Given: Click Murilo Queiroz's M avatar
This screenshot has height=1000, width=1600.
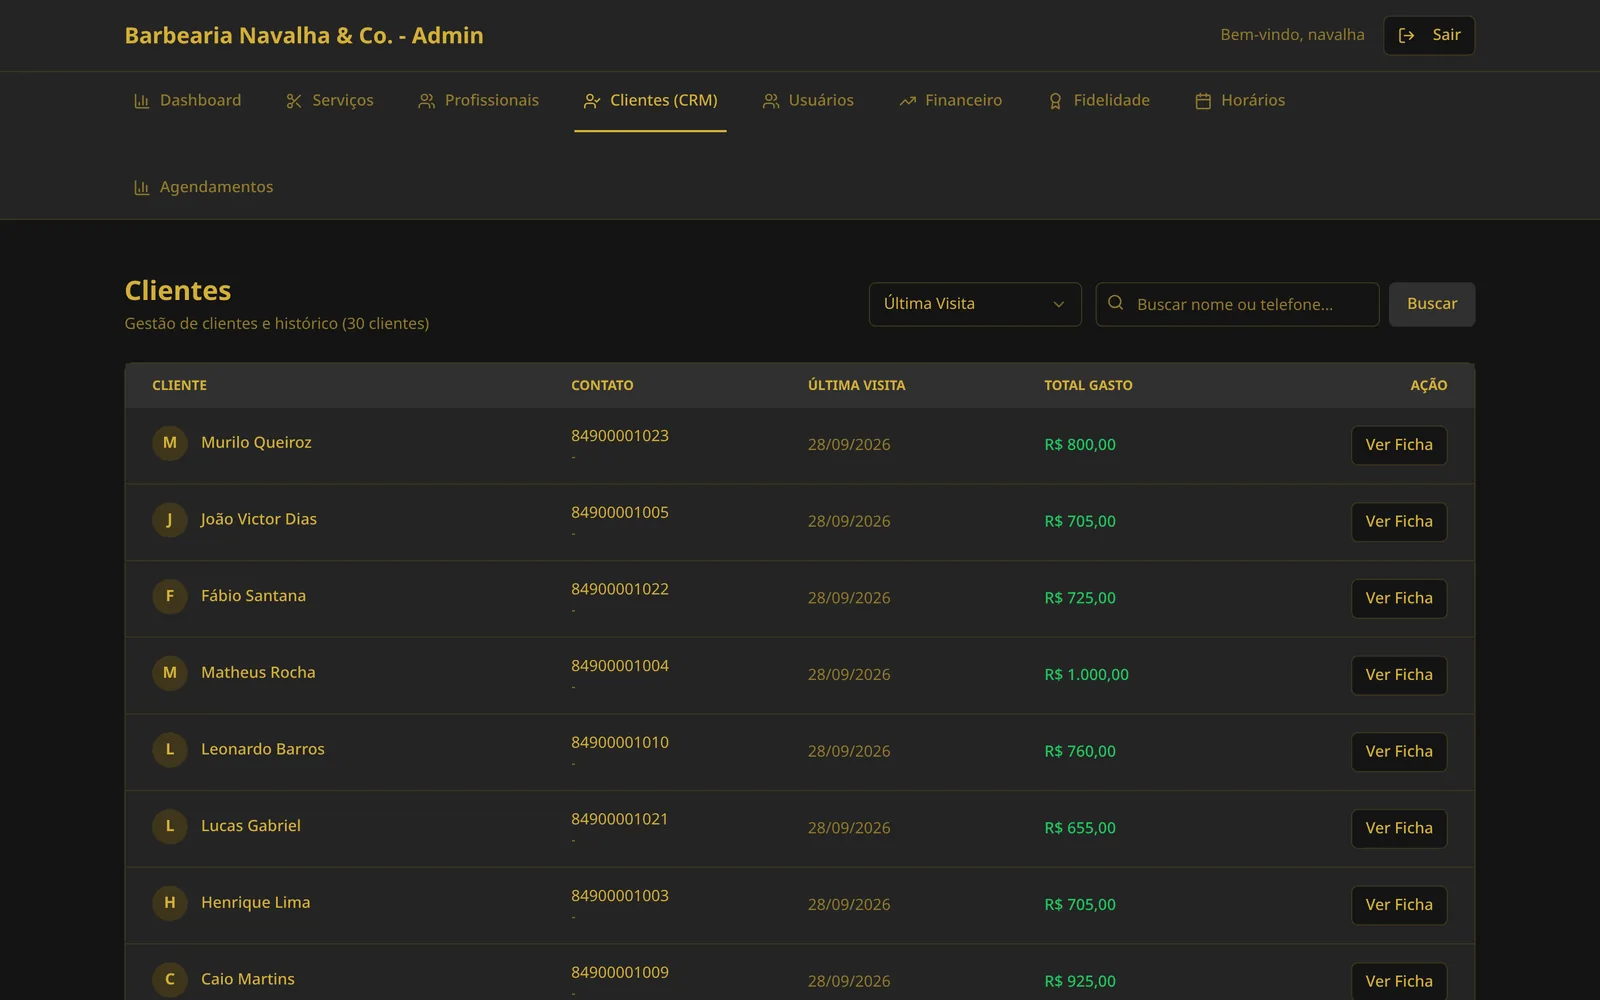Looking at the screenshot, I should coord(170,443).
